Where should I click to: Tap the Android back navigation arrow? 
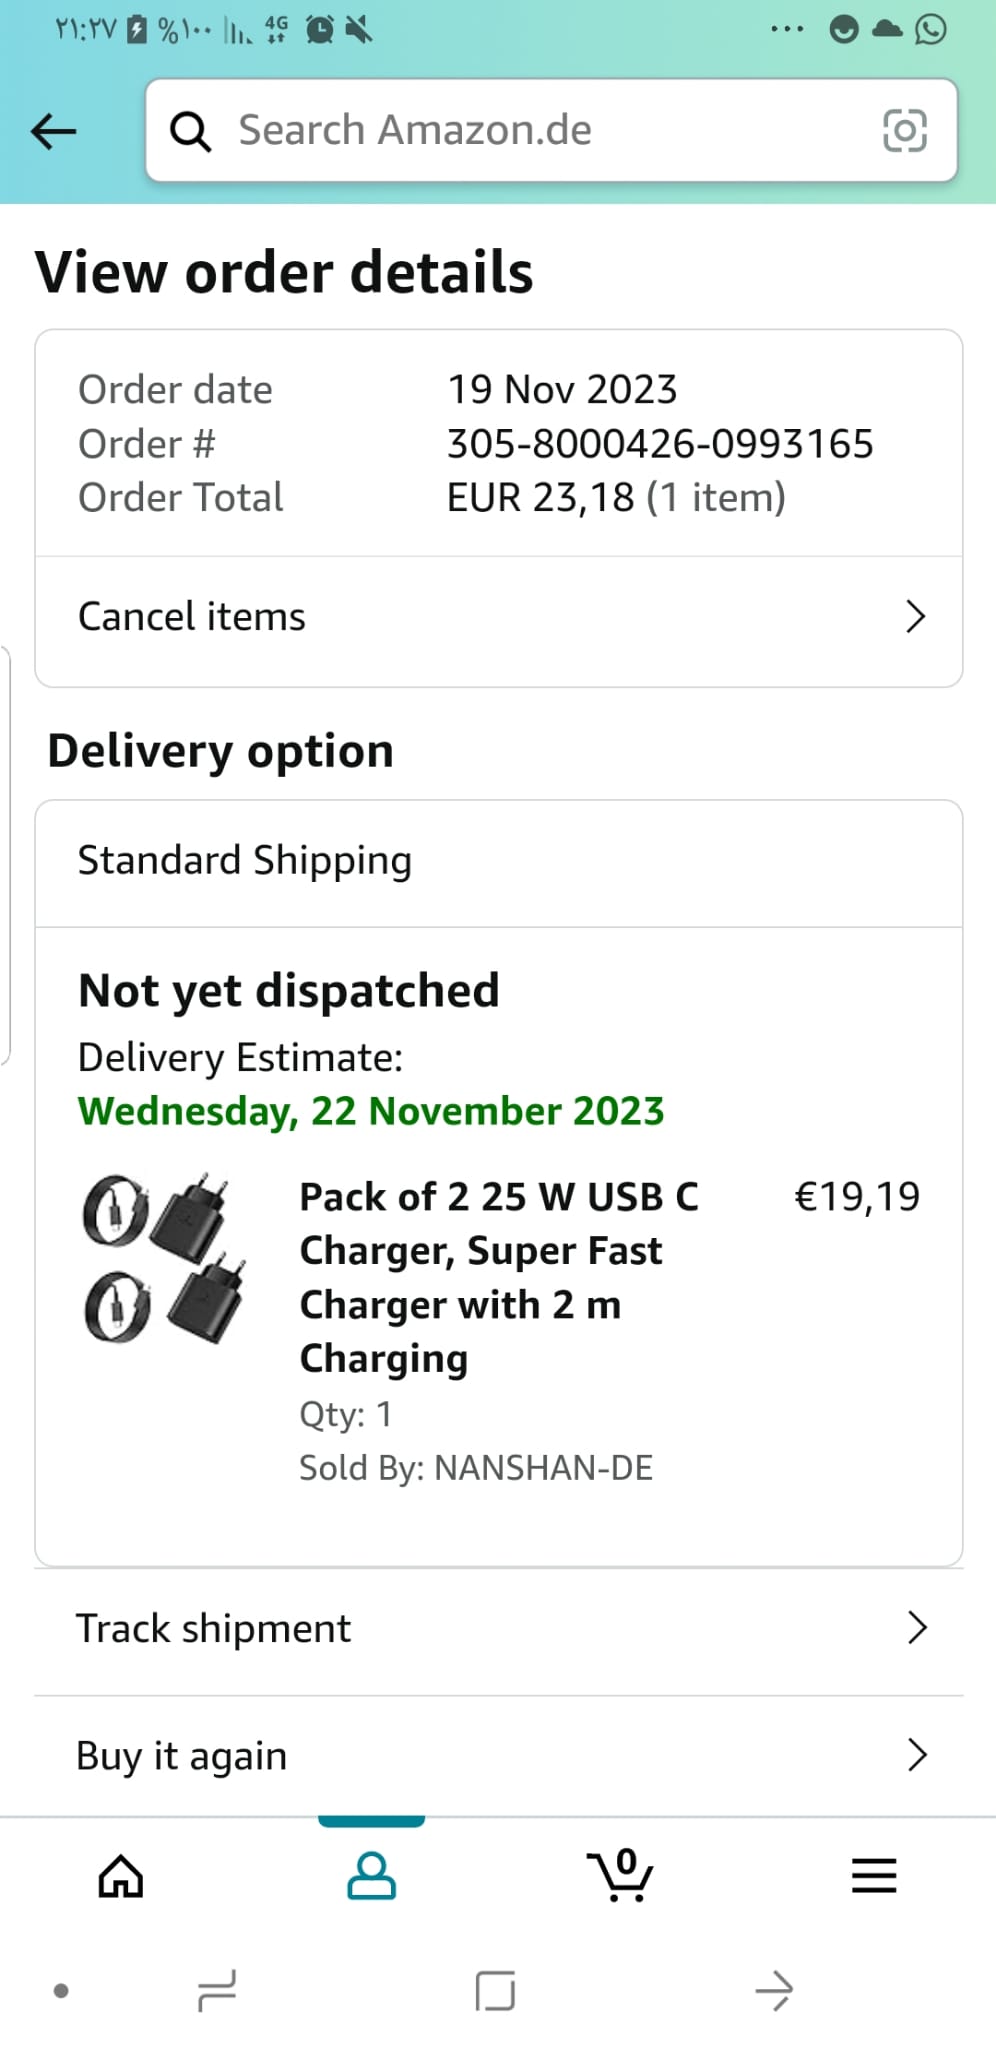774,1990
